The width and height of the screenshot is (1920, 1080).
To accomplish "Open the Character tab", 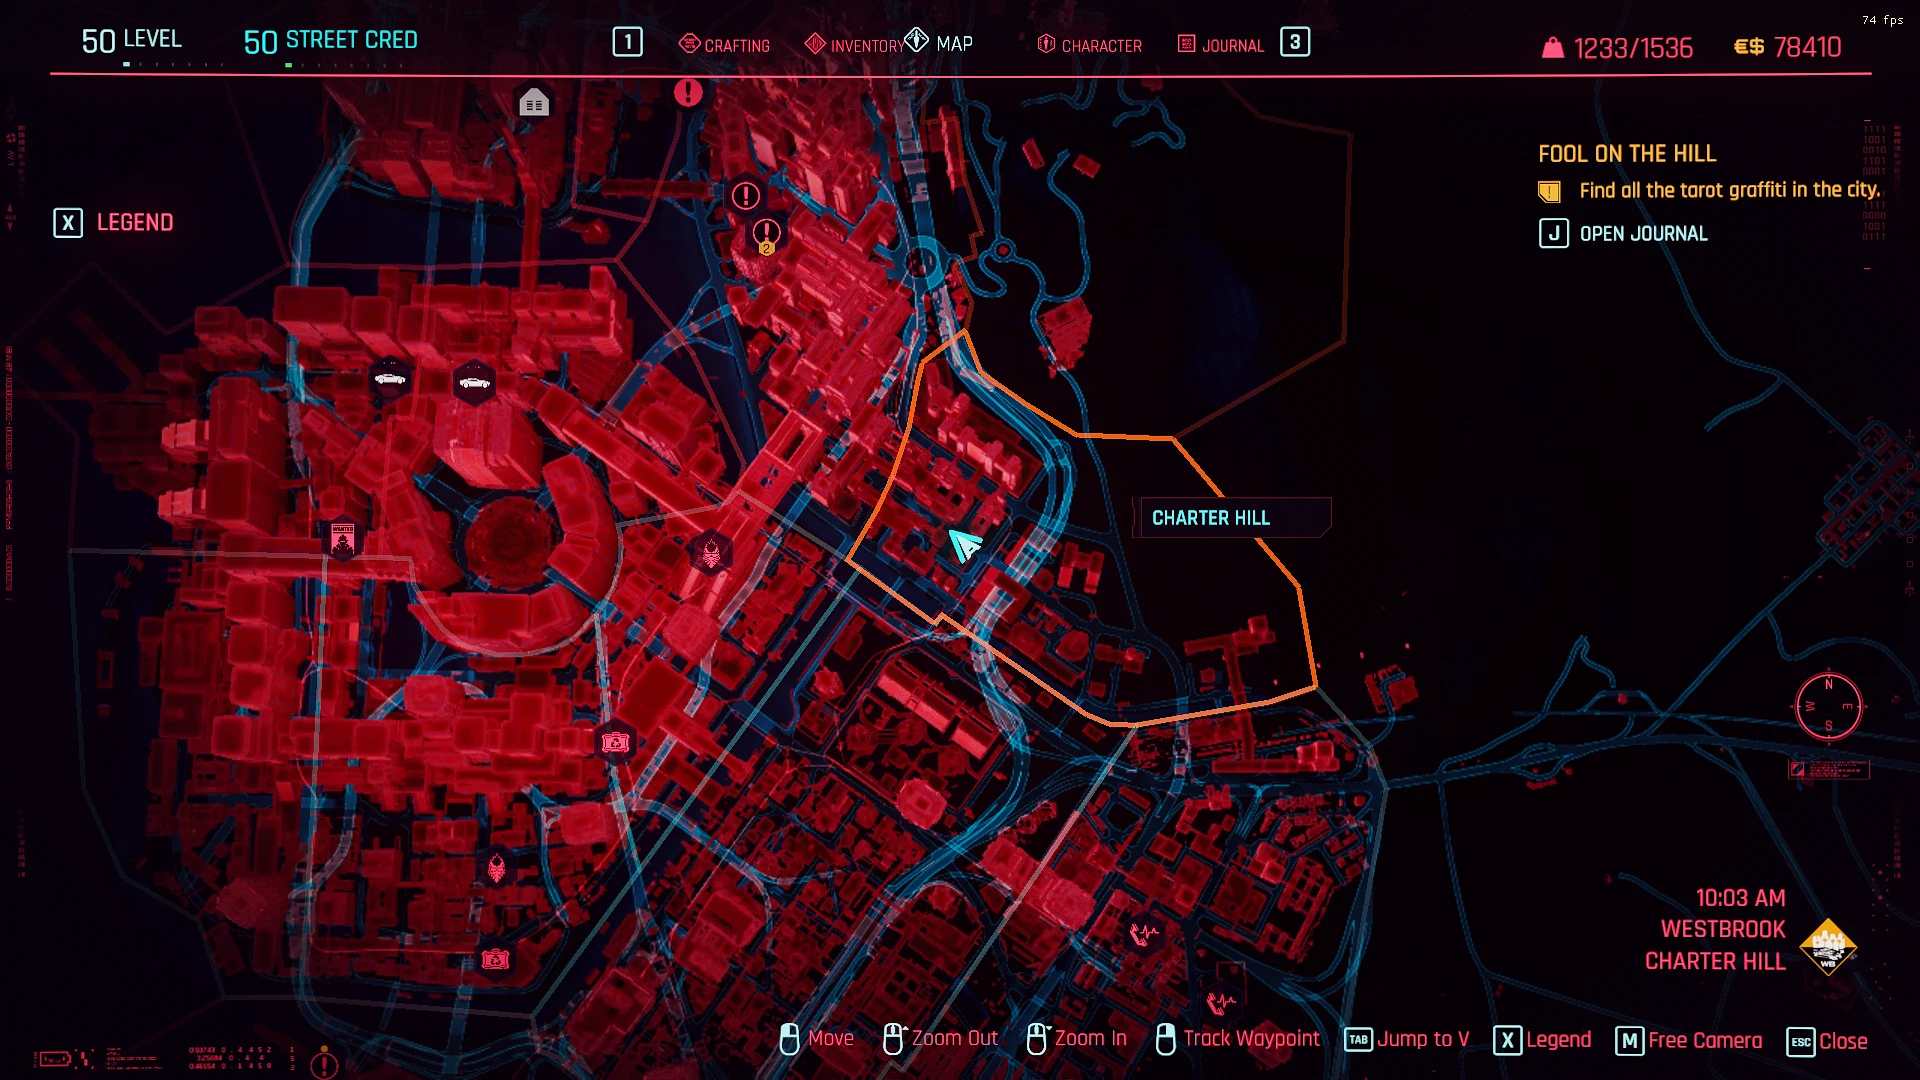I will pos(1089,45).
